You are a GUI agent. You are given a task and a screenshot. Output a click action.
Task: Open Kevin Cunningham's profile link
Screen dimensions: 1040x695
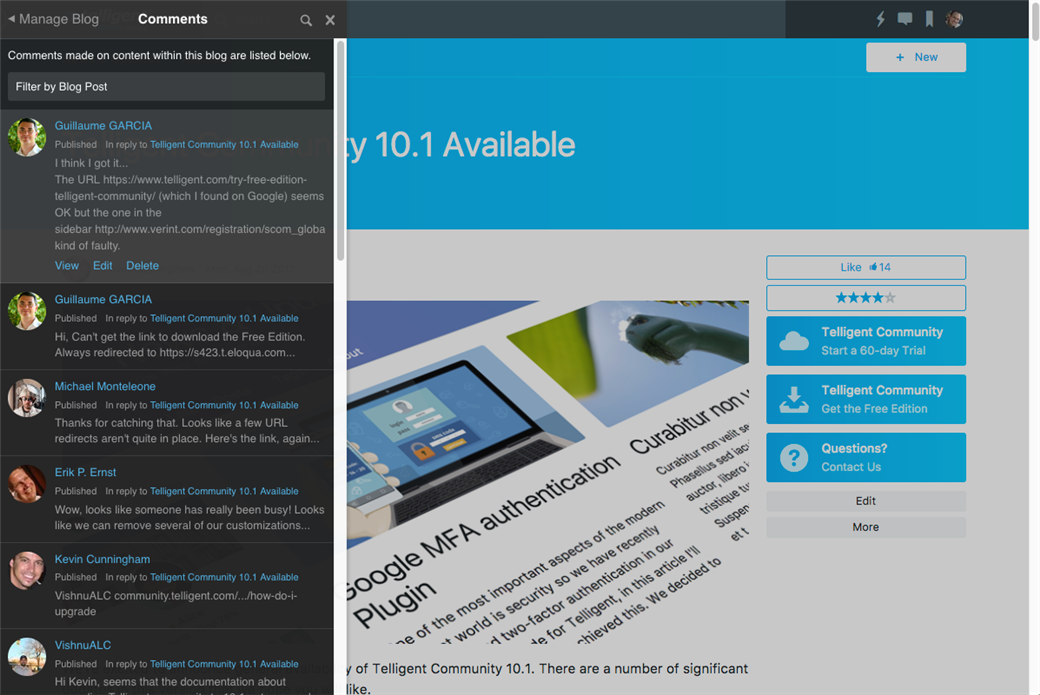point(102,560)
